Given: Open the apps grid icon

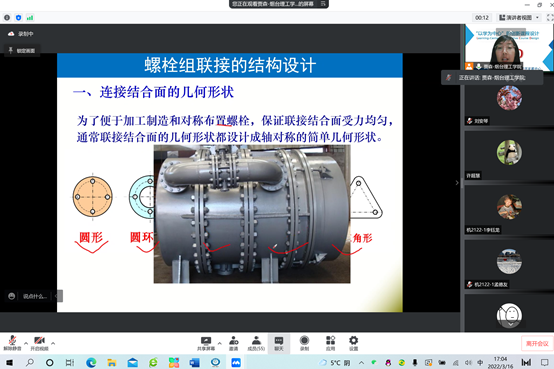Looking at the screenshot, I should 330,343.
